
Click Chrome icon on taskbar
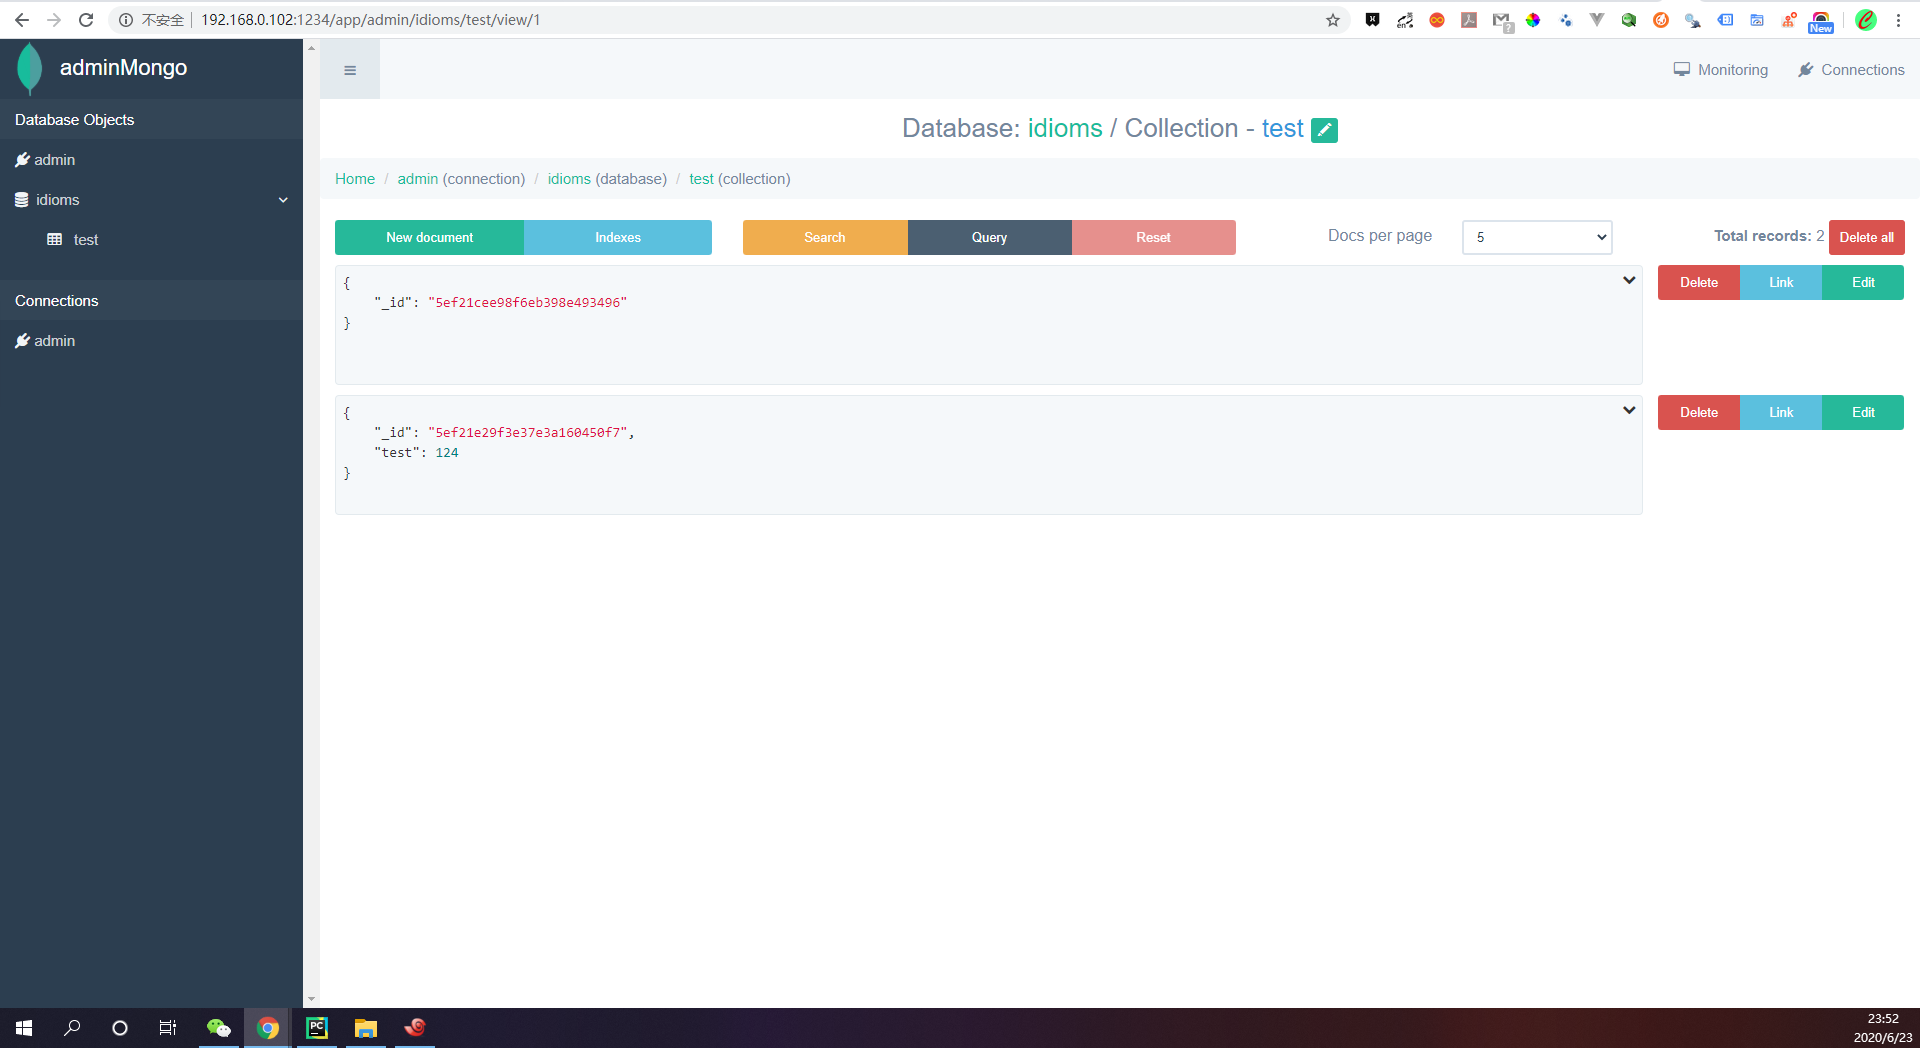[267, 1028]
